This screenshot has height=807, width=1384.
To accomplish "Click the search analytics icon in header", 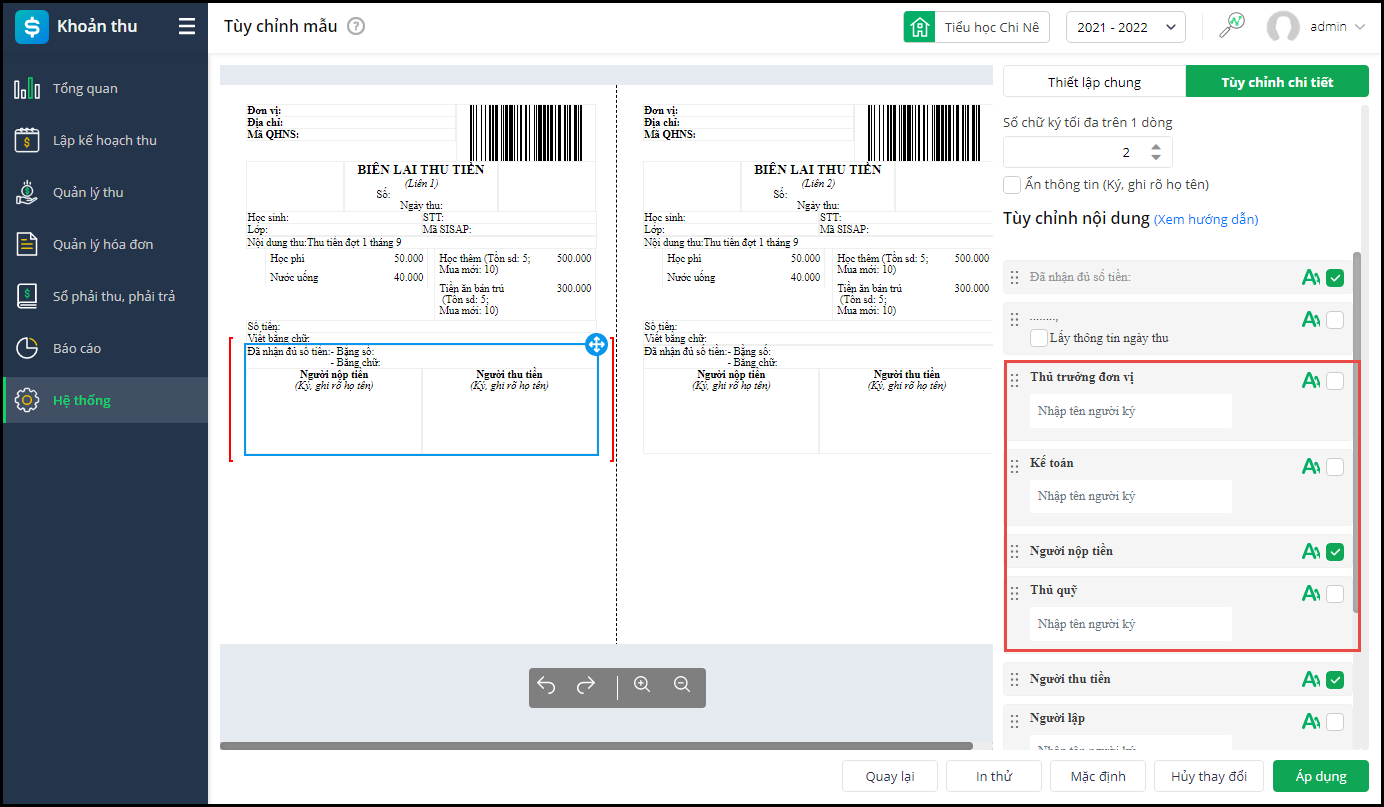I will tap(1232, 27).
